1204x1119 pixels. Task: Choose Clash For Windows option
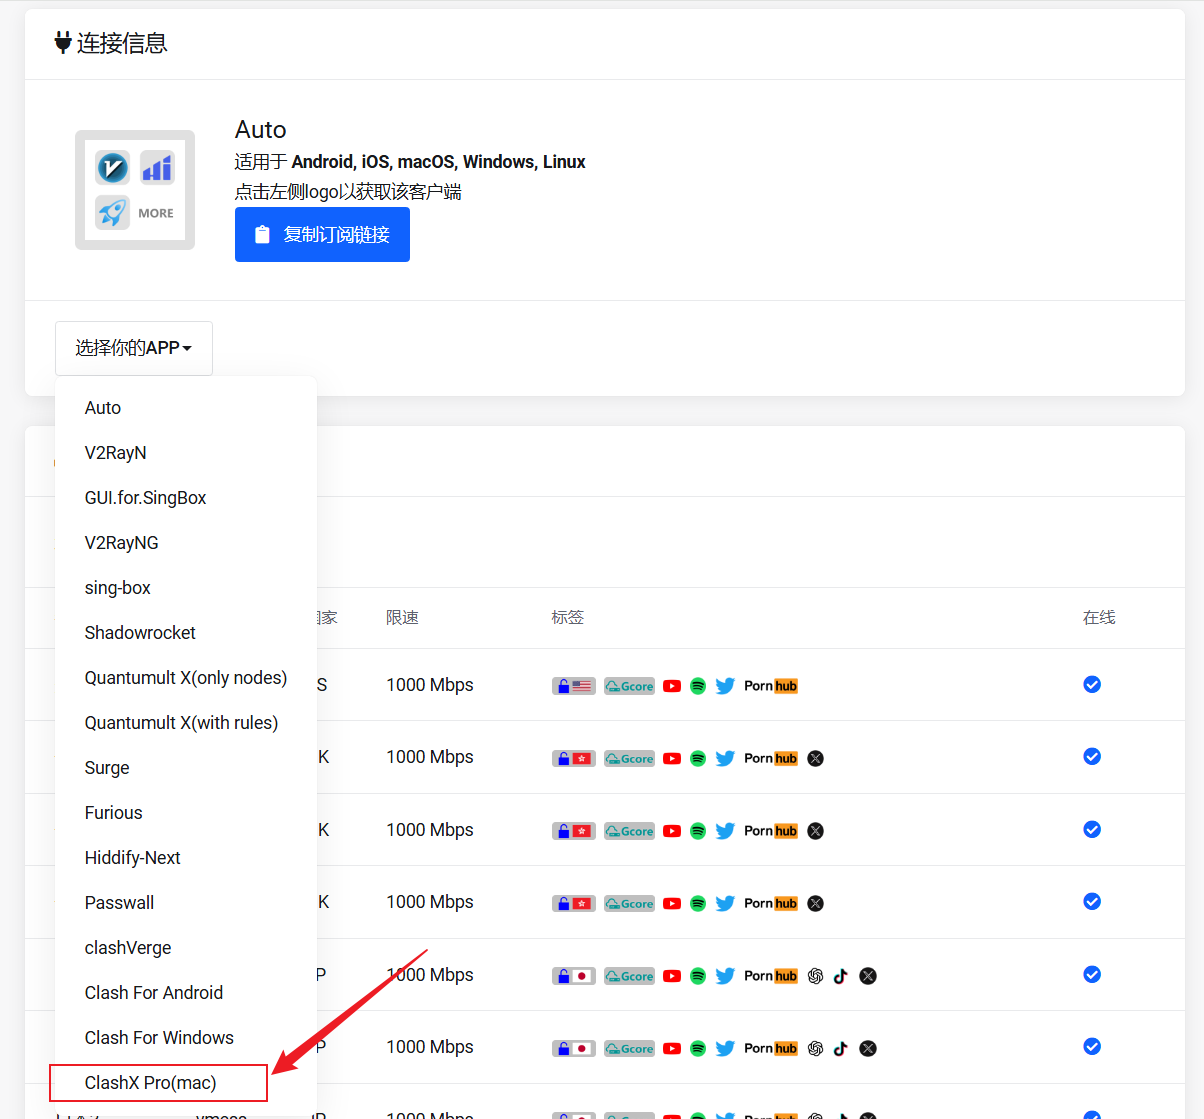click(186, 1038)
